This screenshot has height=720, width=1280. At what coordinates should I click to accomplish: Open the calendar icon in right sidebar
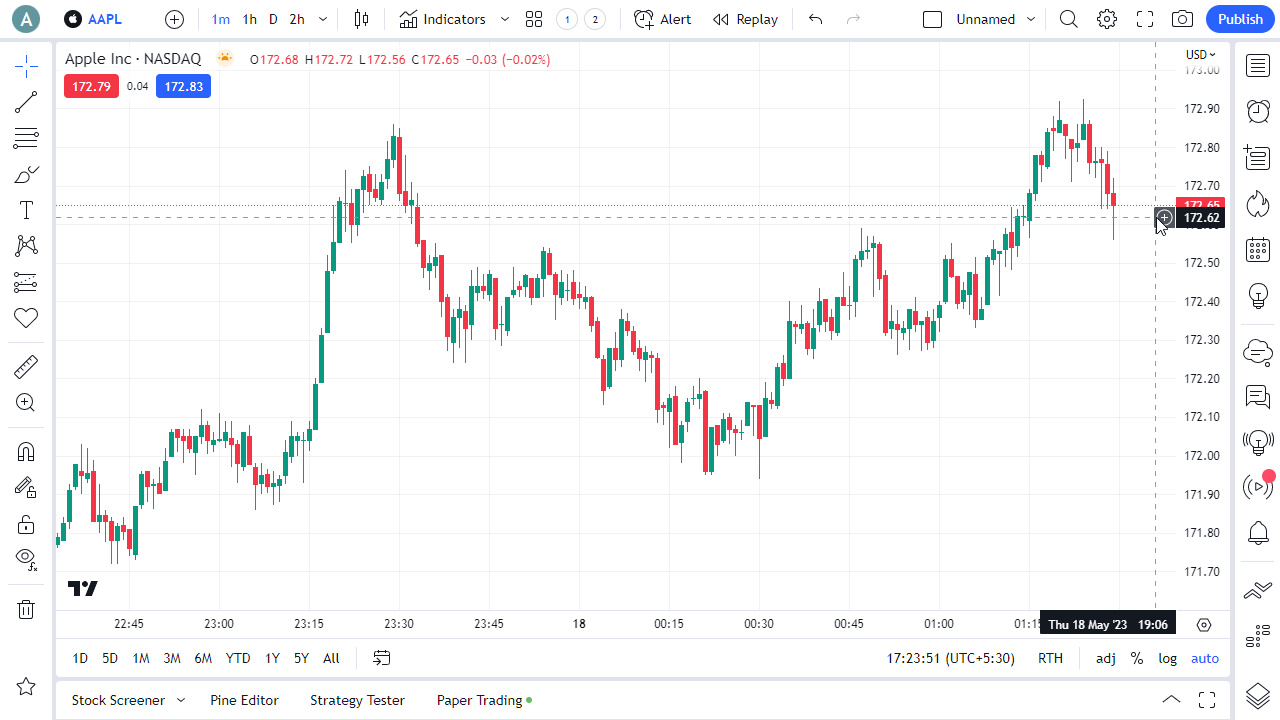pyautogui.click(x=1258, y=250)
